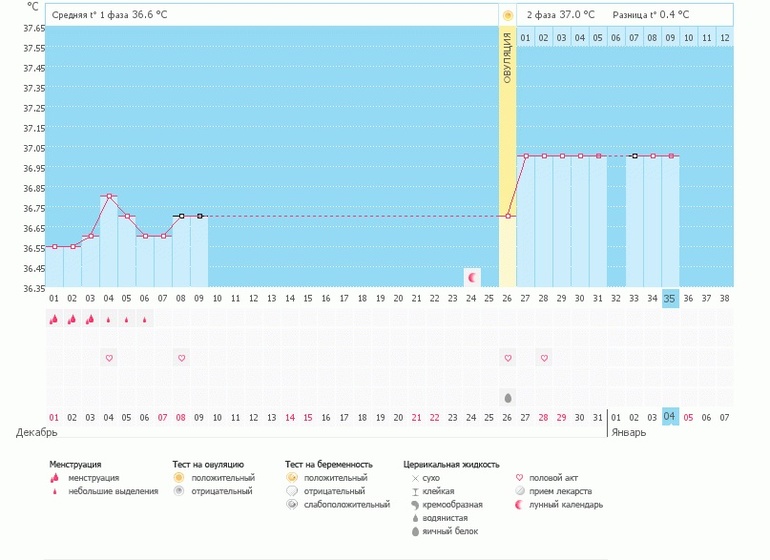
Task: Click the legend icon next to 'менструация'
Action: (x=55, y=477)
